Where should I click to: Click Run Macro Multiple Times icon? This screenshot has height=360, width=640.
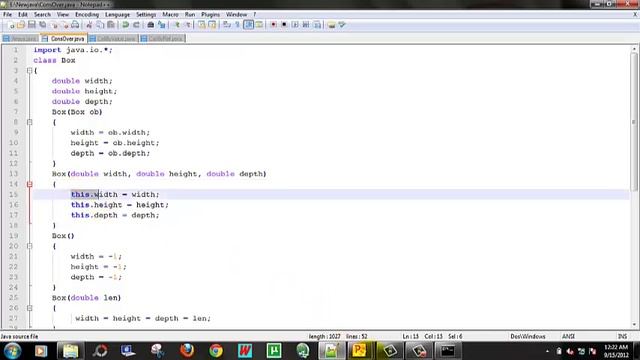tap(306, 25)
